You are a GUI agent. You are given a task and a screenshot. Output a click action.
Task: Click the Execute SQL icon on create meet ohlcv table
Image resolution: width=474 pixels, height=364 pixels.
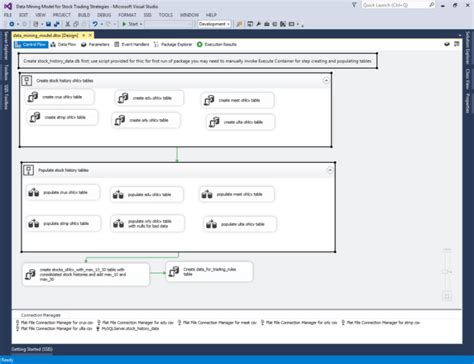(x=209, y=100)
